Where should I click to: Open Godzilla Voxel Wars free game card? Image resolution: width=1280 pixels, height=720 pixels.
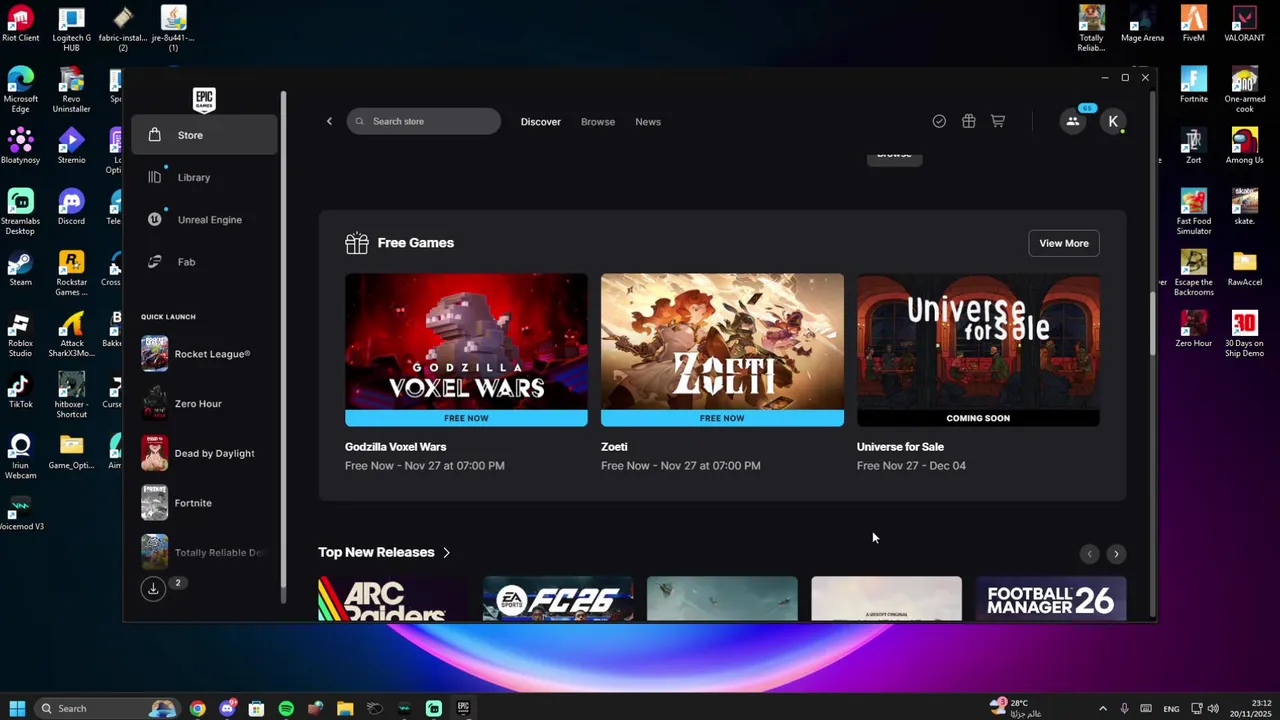pos(466,350)
